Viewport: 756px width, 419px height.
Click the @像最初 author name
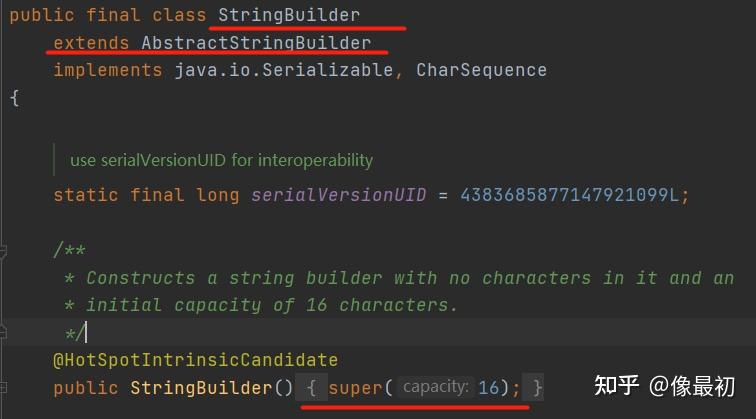692,387
